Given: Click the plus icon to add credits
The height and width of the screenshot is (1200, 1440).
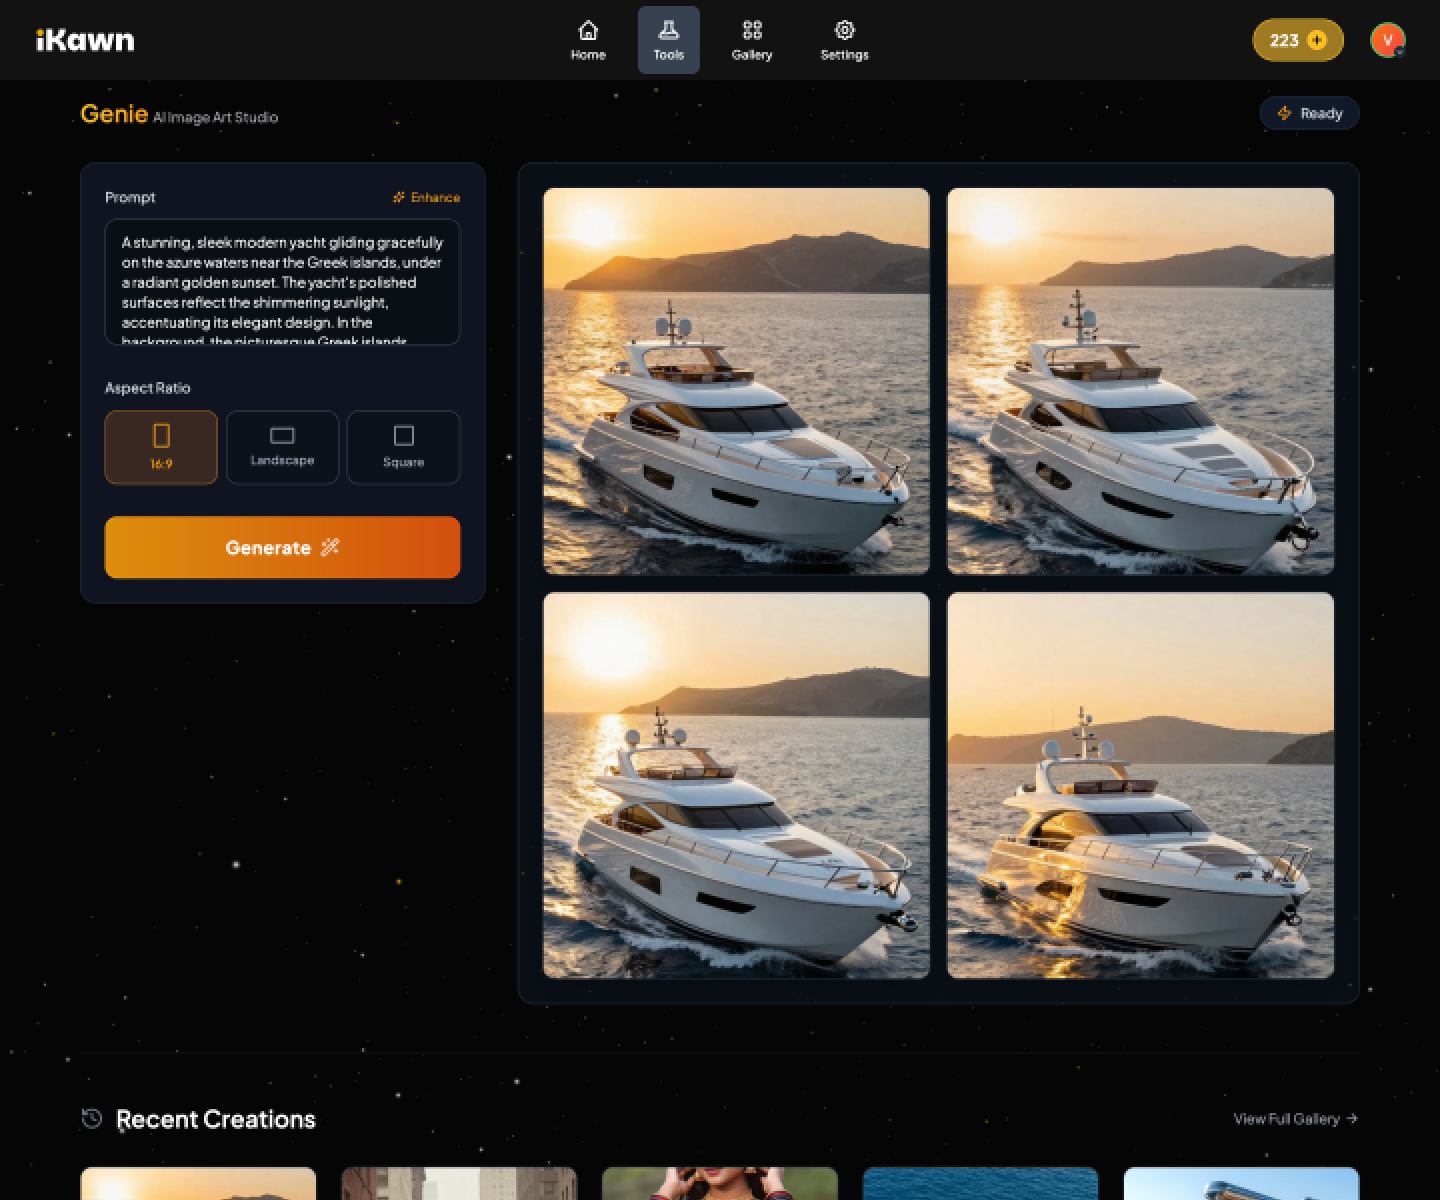Looking at the screenshot, I should tap(1317, 40).
